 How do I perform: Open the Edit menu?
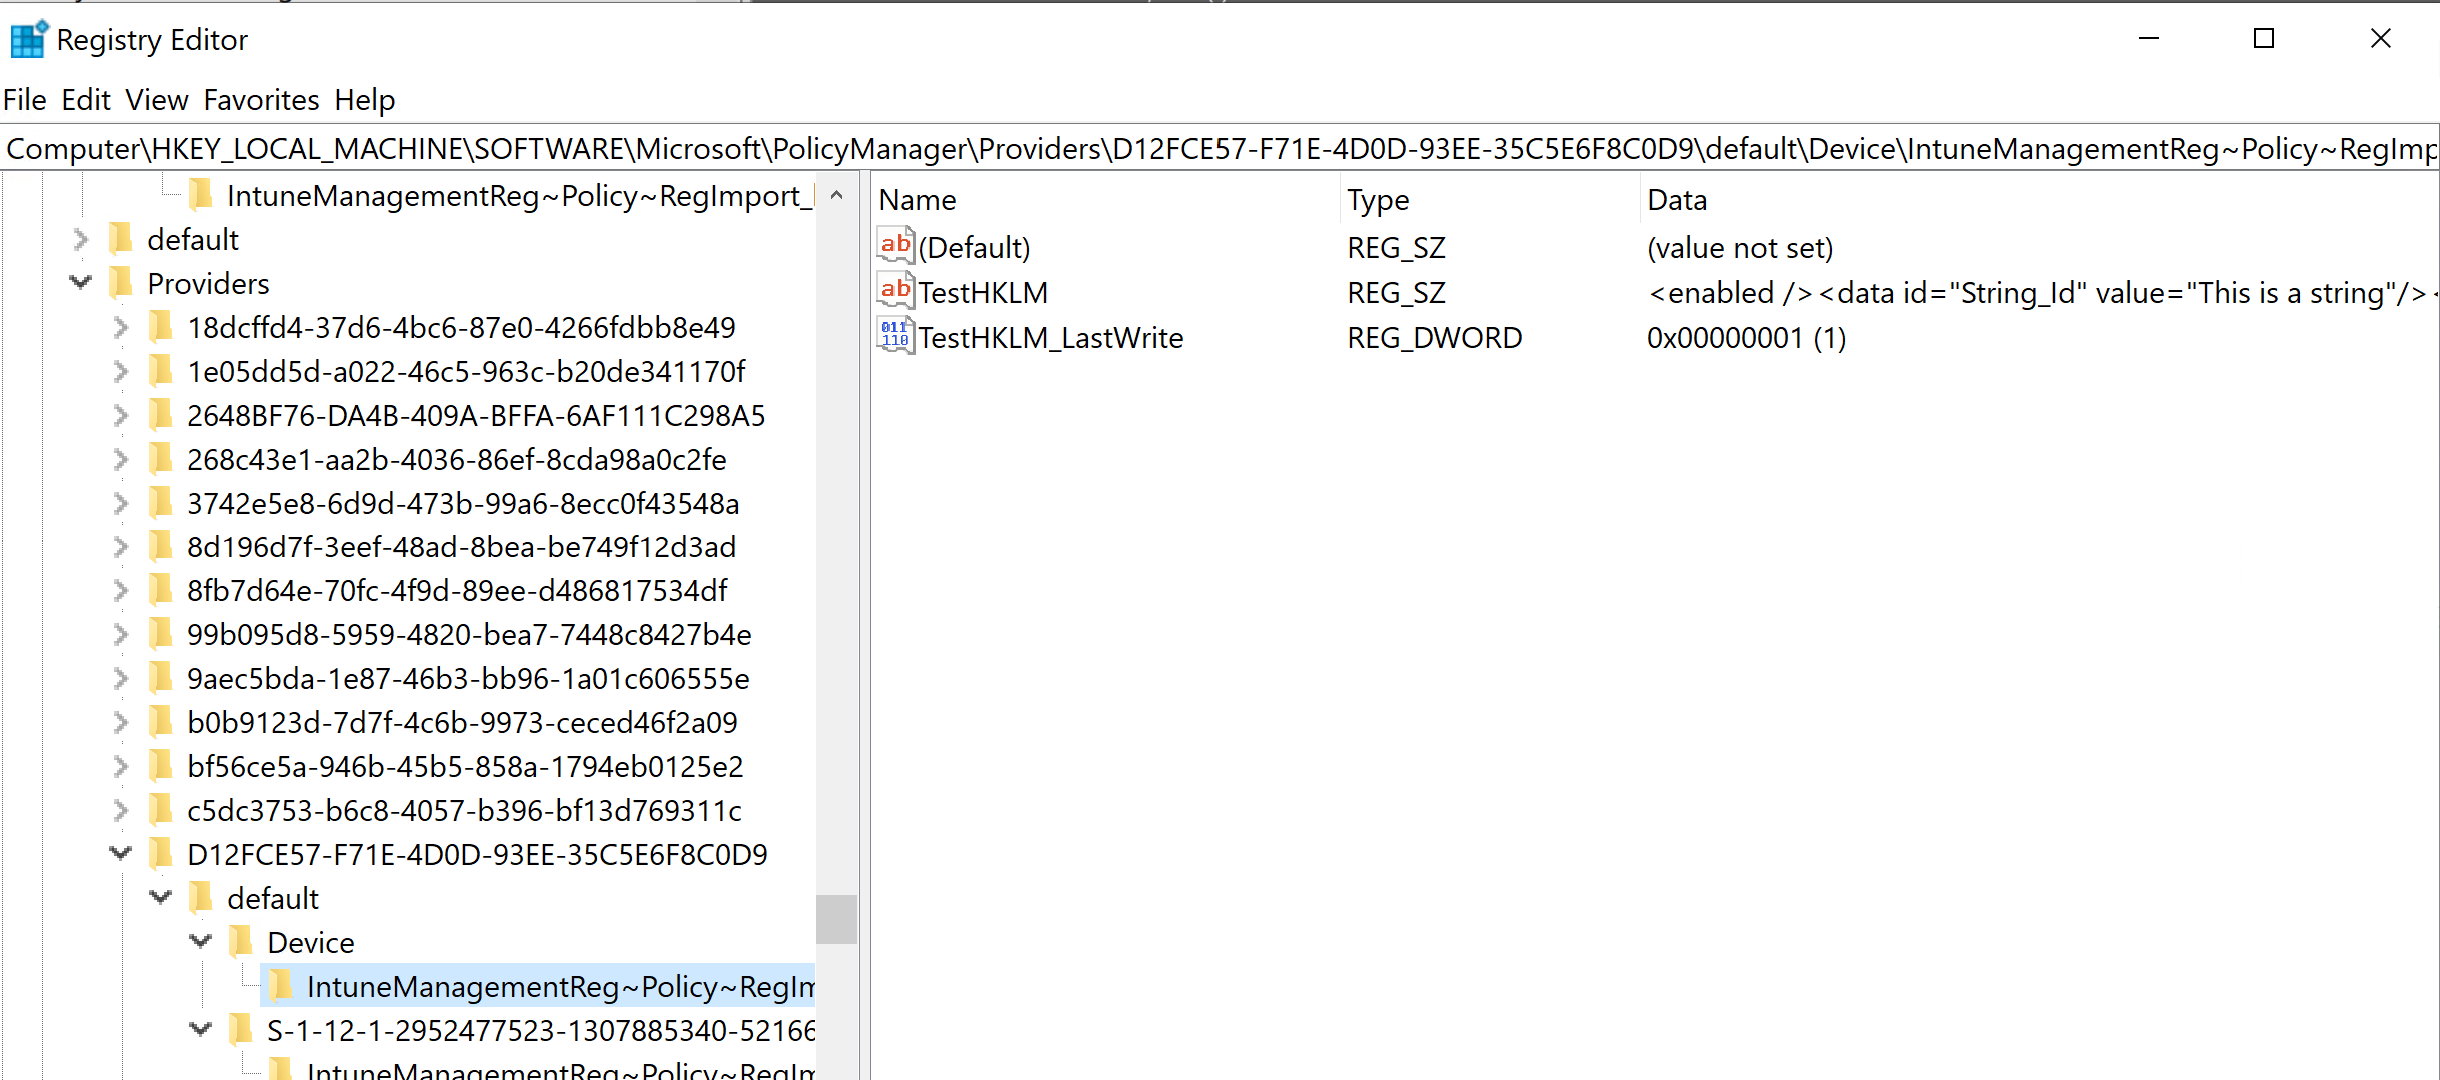pos(85,100)
